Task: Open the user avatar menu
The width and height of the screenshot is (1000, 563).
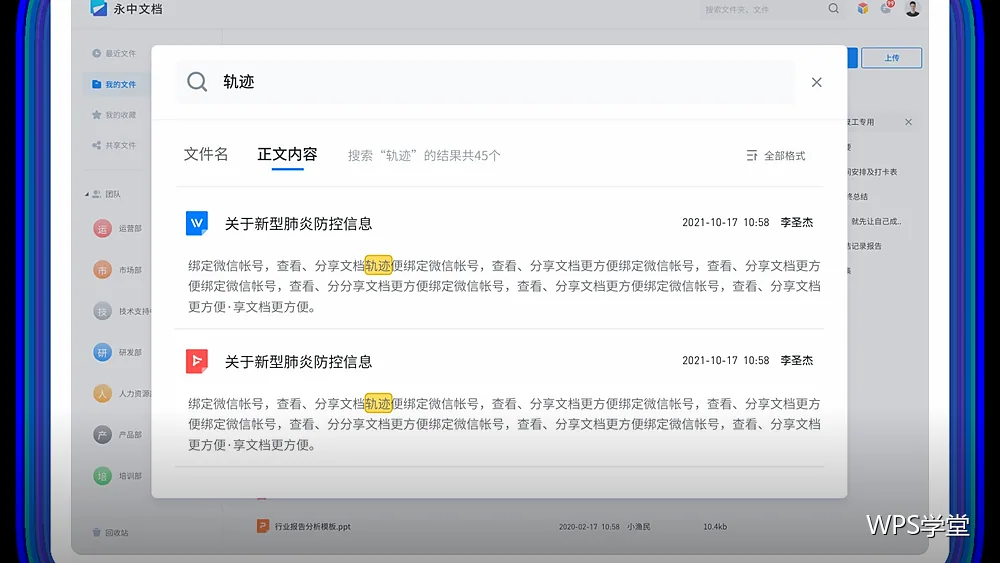Action: [x=913, y=8]
